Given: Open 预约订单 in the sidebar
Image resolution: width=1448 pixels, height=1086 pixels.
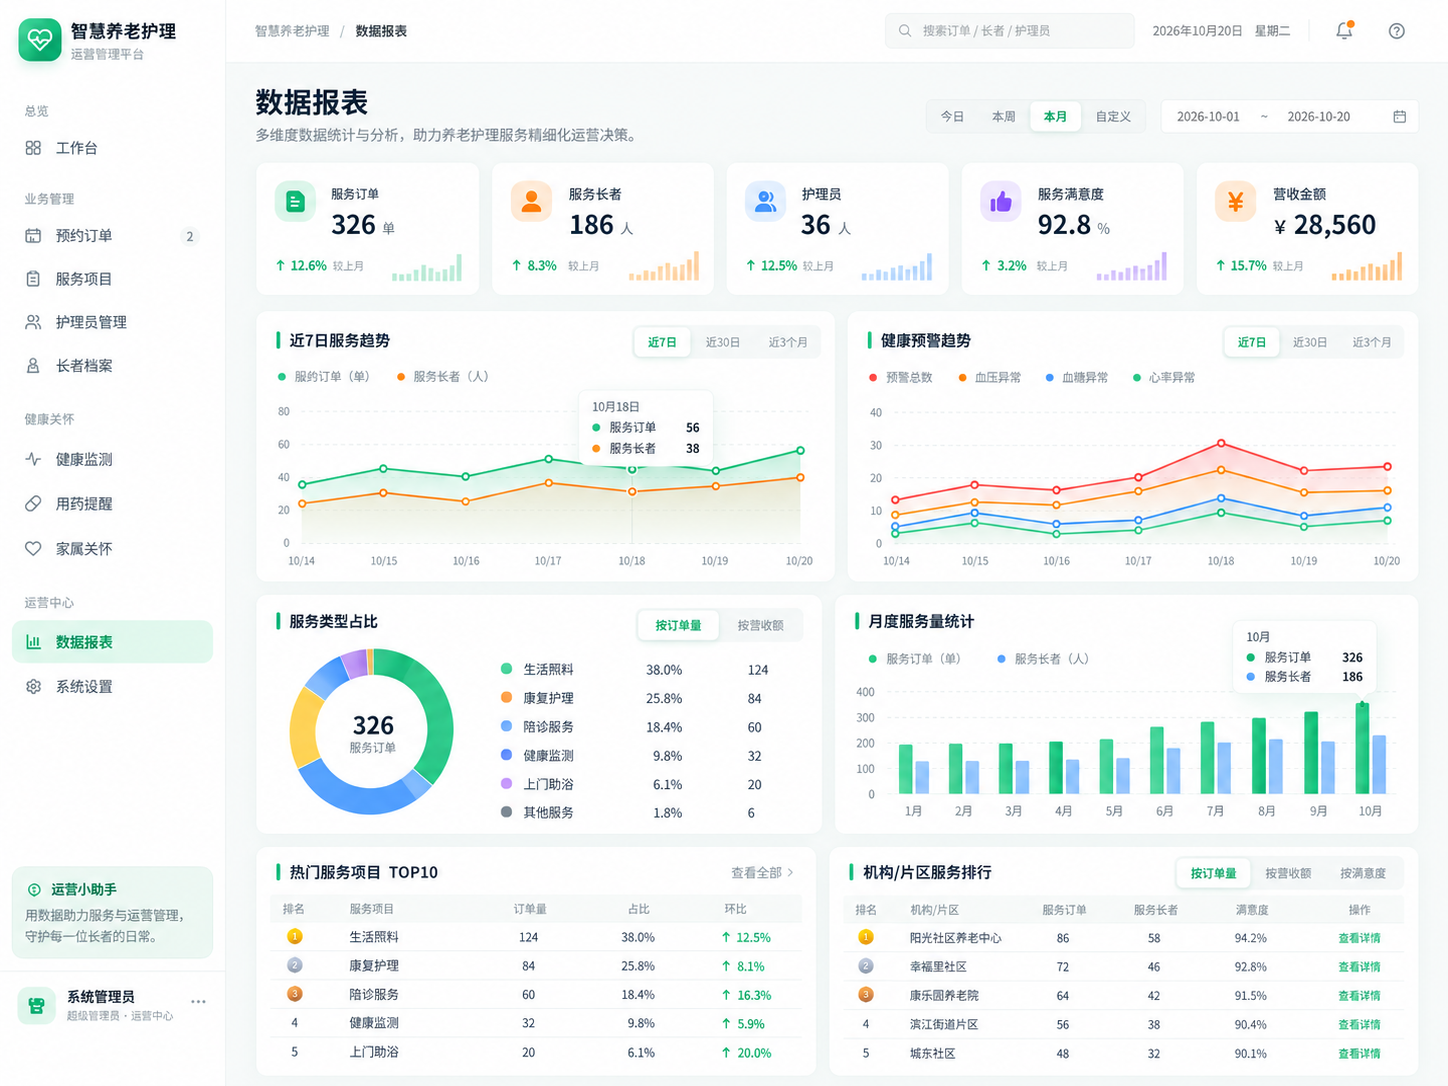Looking at the screenshot, I should click(x=112, y=236).
